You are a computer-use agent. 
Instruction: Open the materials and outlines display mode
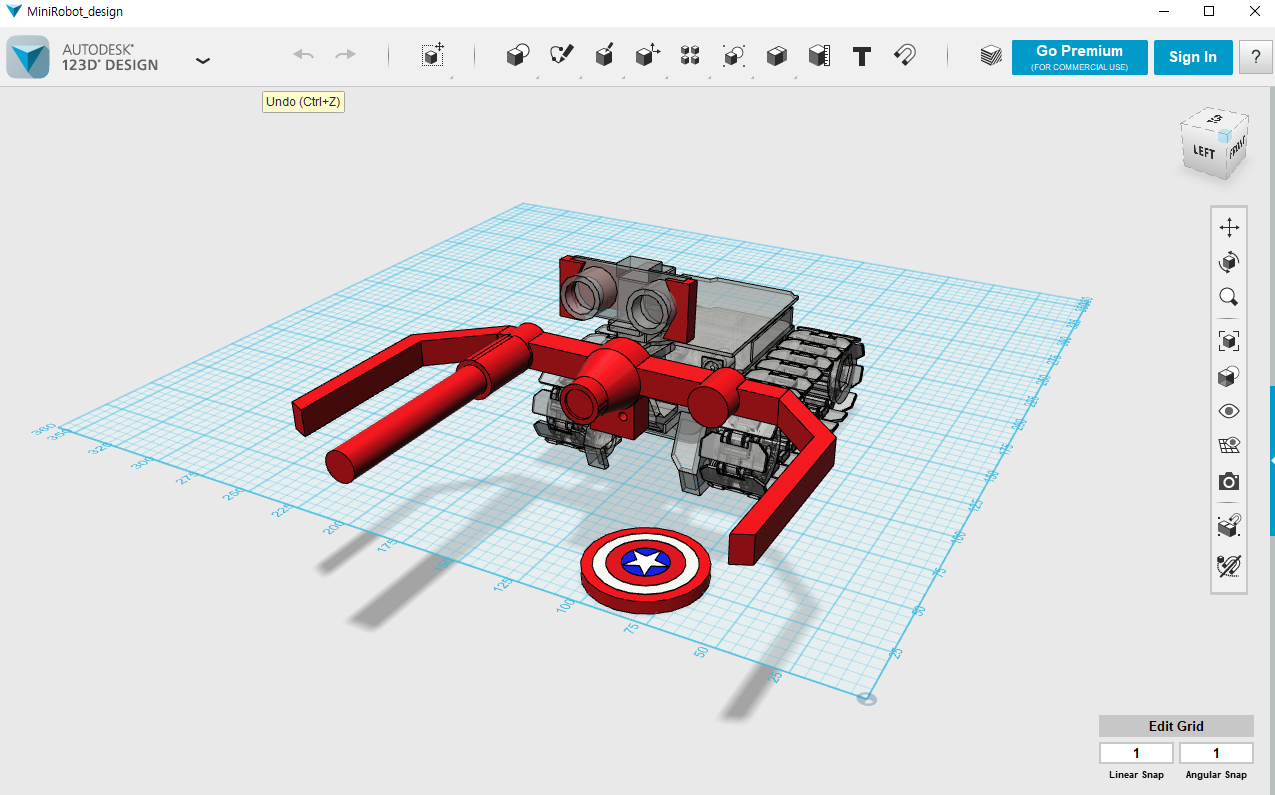1229,376
